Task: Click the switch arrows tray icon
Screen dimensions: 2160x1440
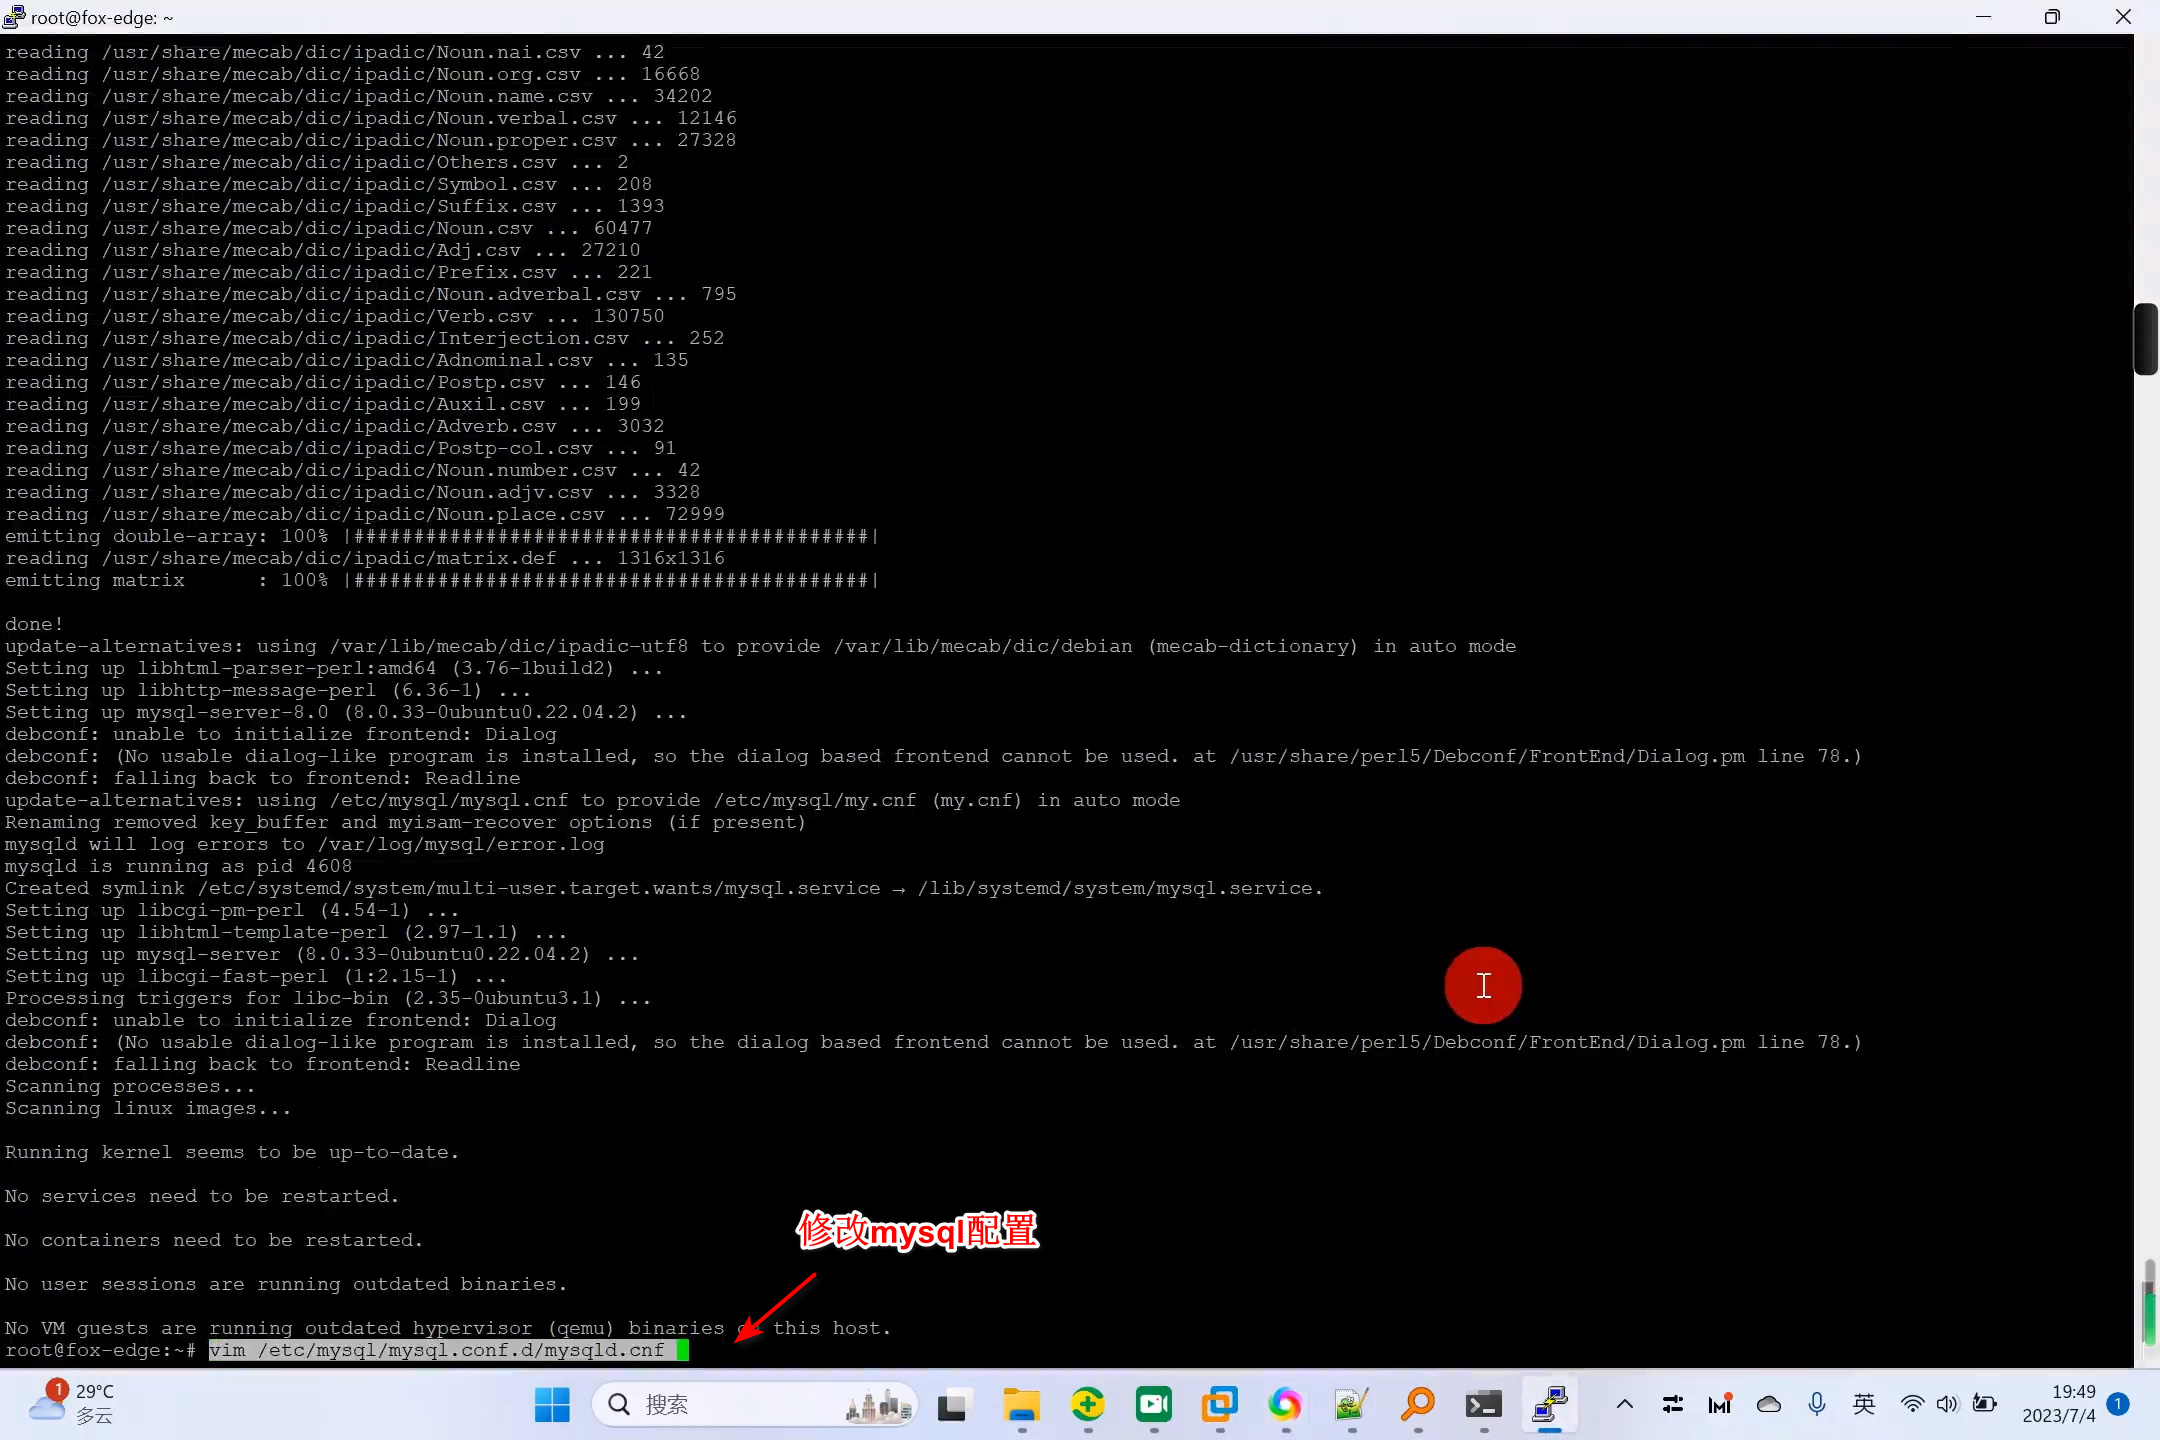Action: click(x=1672, y=1404)
